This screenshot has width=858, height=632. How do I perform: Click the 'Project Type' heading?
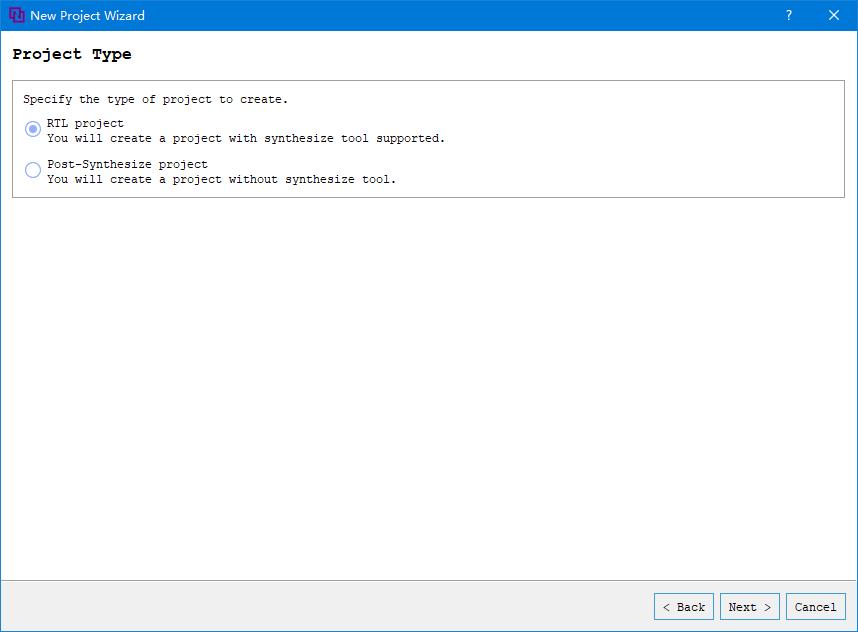(x=72, y=54)
